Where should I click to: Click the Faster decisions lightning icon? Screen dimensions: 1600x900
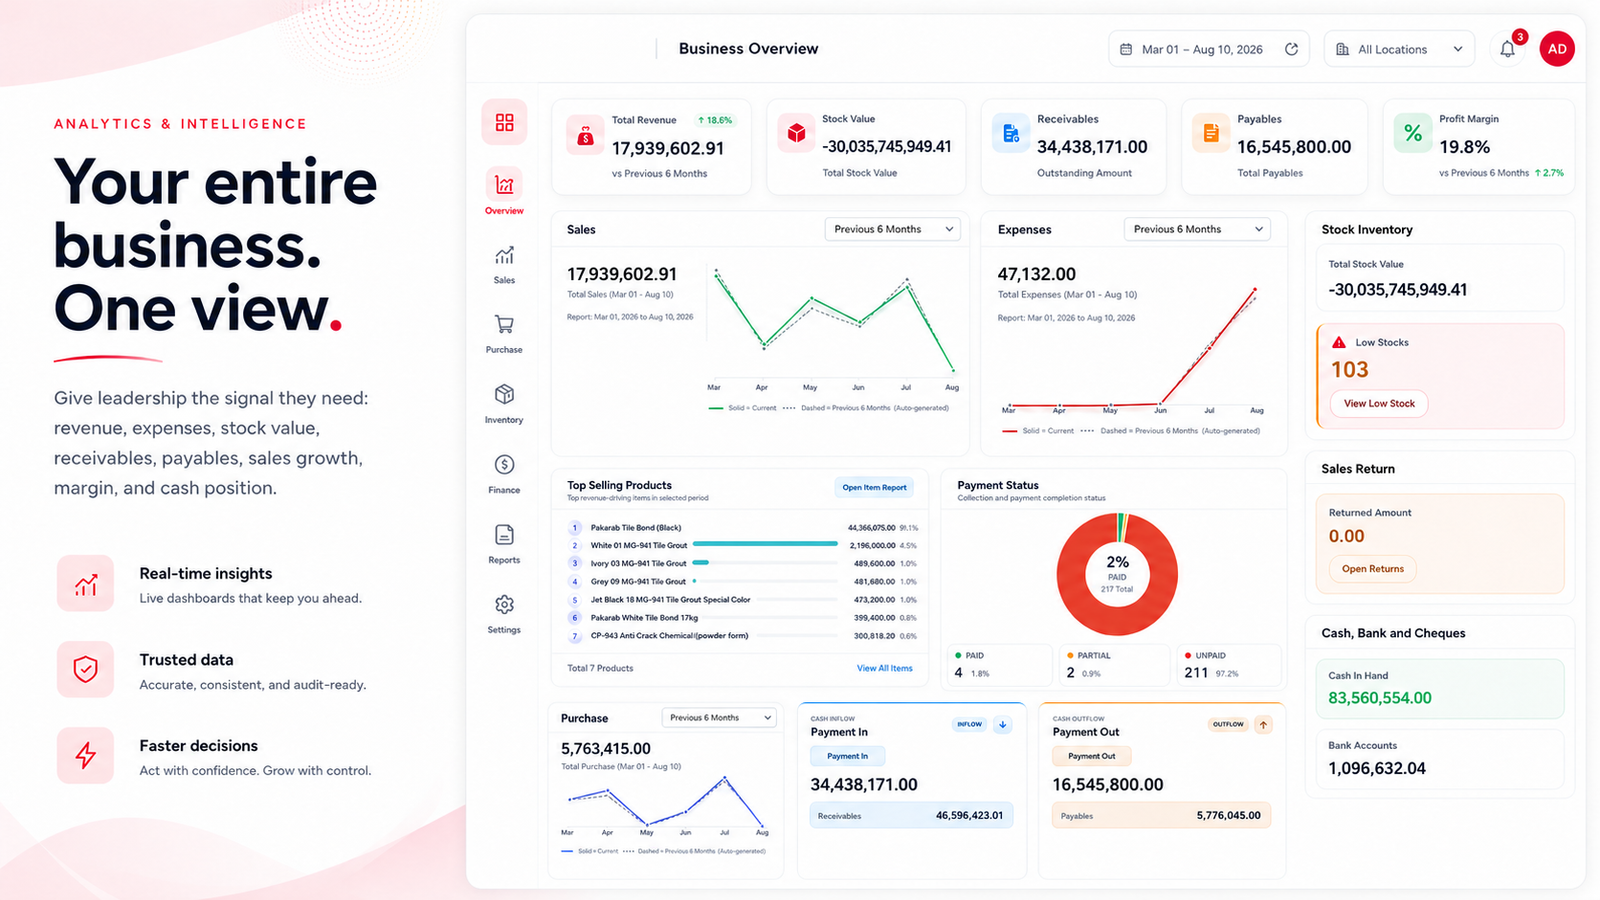point(86,755)
